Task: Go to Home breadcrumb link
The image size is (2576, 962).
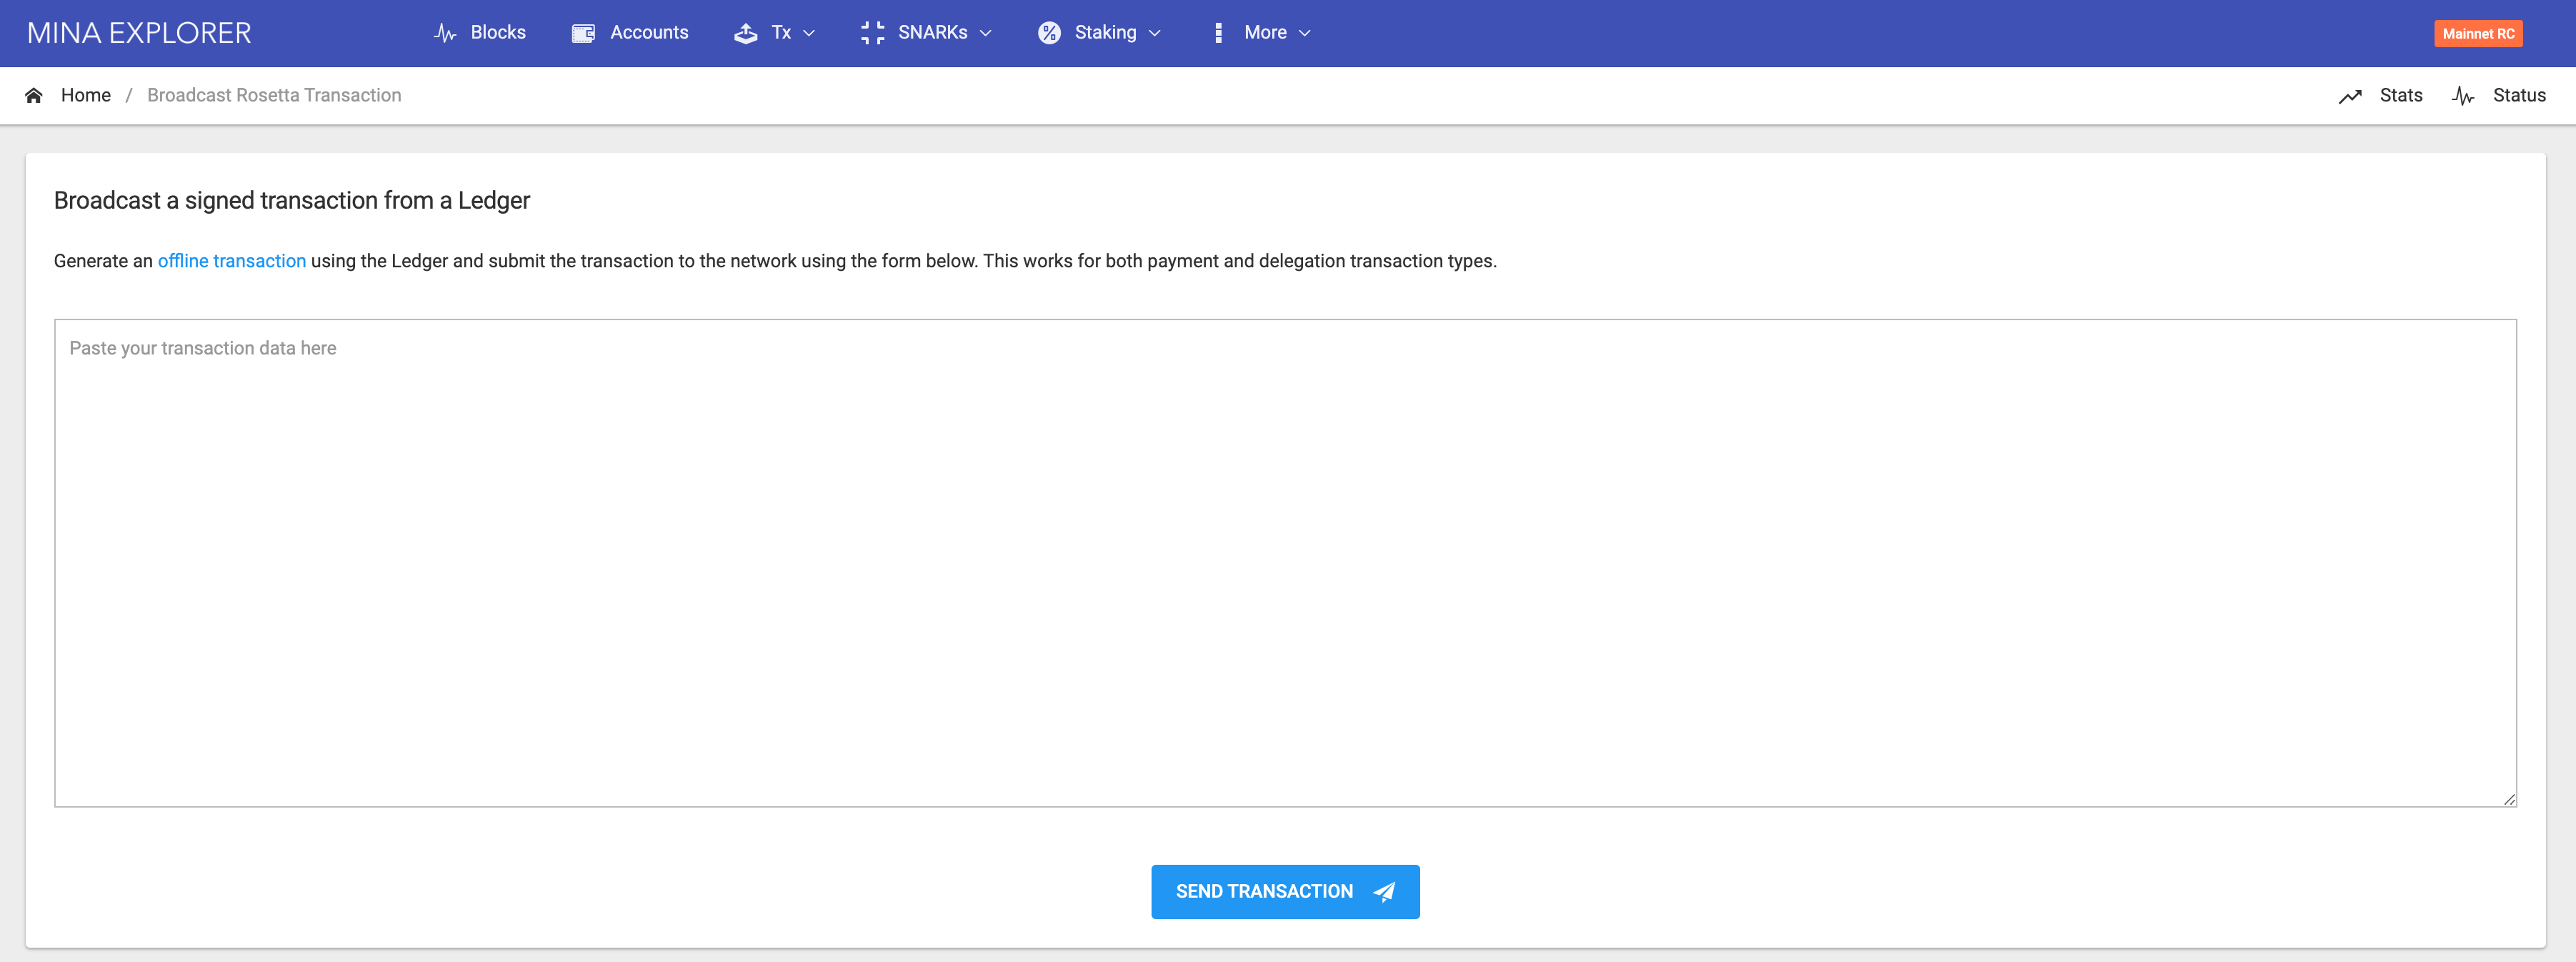Action: coord(86,95)
